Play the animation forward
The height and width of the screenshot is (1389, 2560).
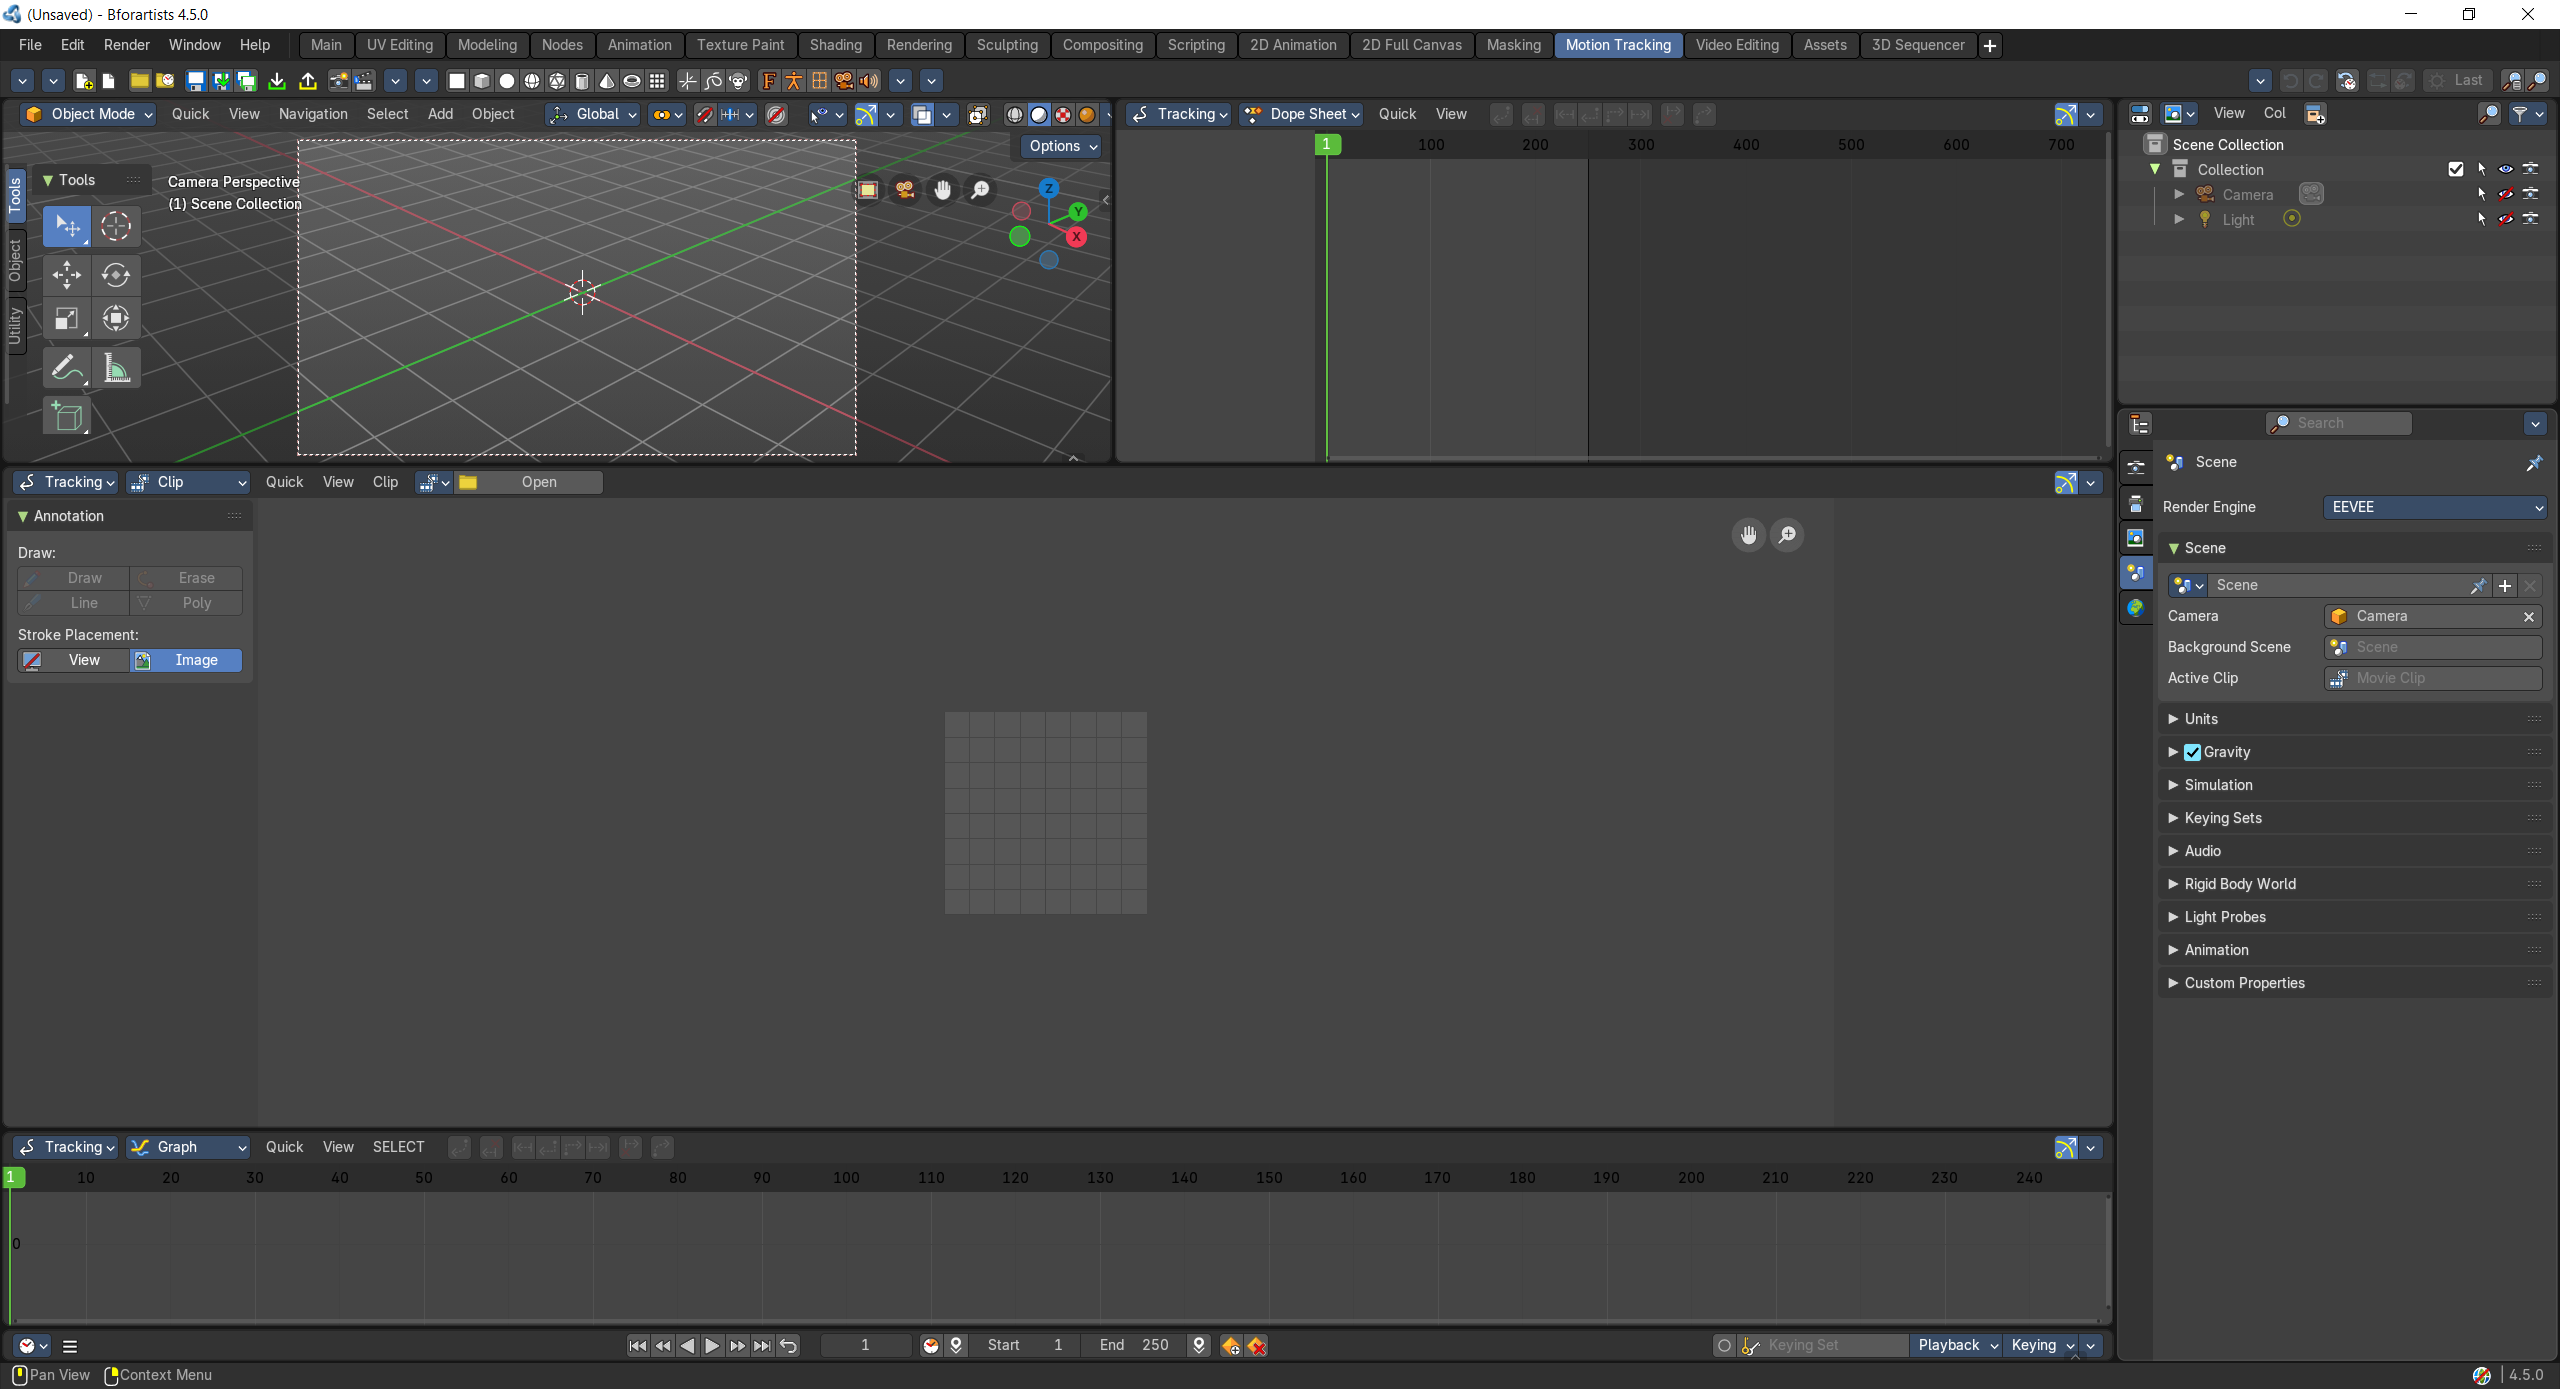pyautogui.click(x=712, y=1346)
